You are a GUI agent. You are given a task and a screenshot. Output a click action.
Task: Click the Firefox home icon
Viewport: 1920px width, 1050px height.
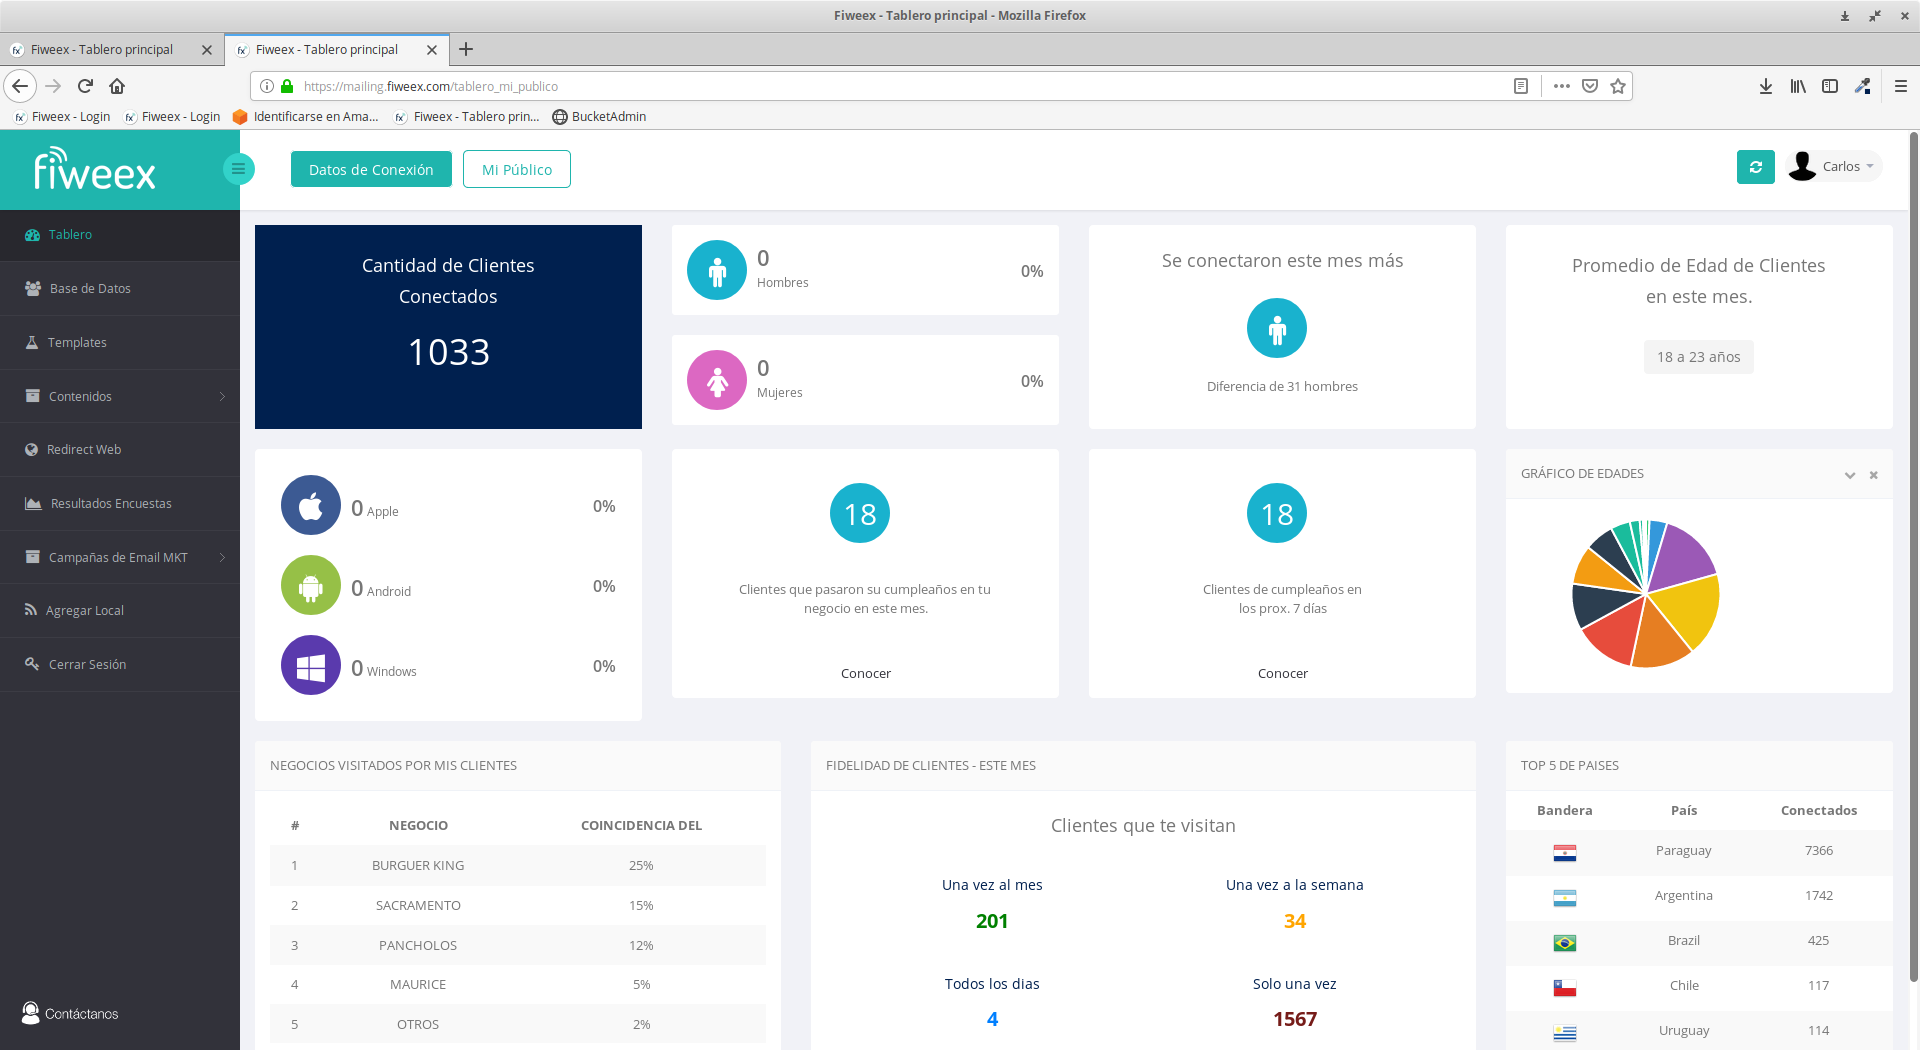[x=117, y=86]
